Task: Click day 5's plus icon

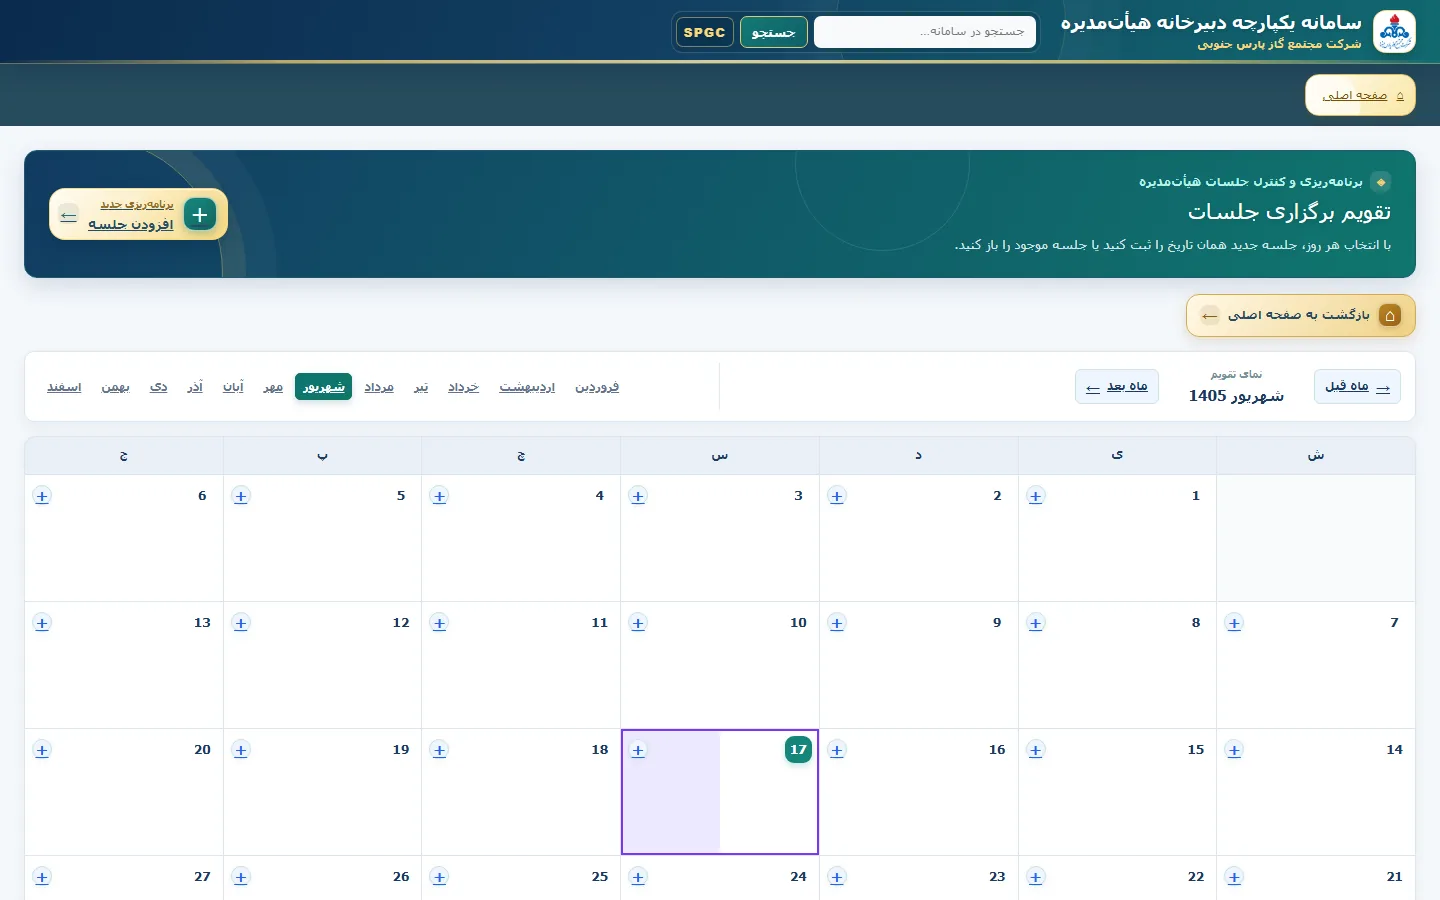Action: [x=241, y=496]
